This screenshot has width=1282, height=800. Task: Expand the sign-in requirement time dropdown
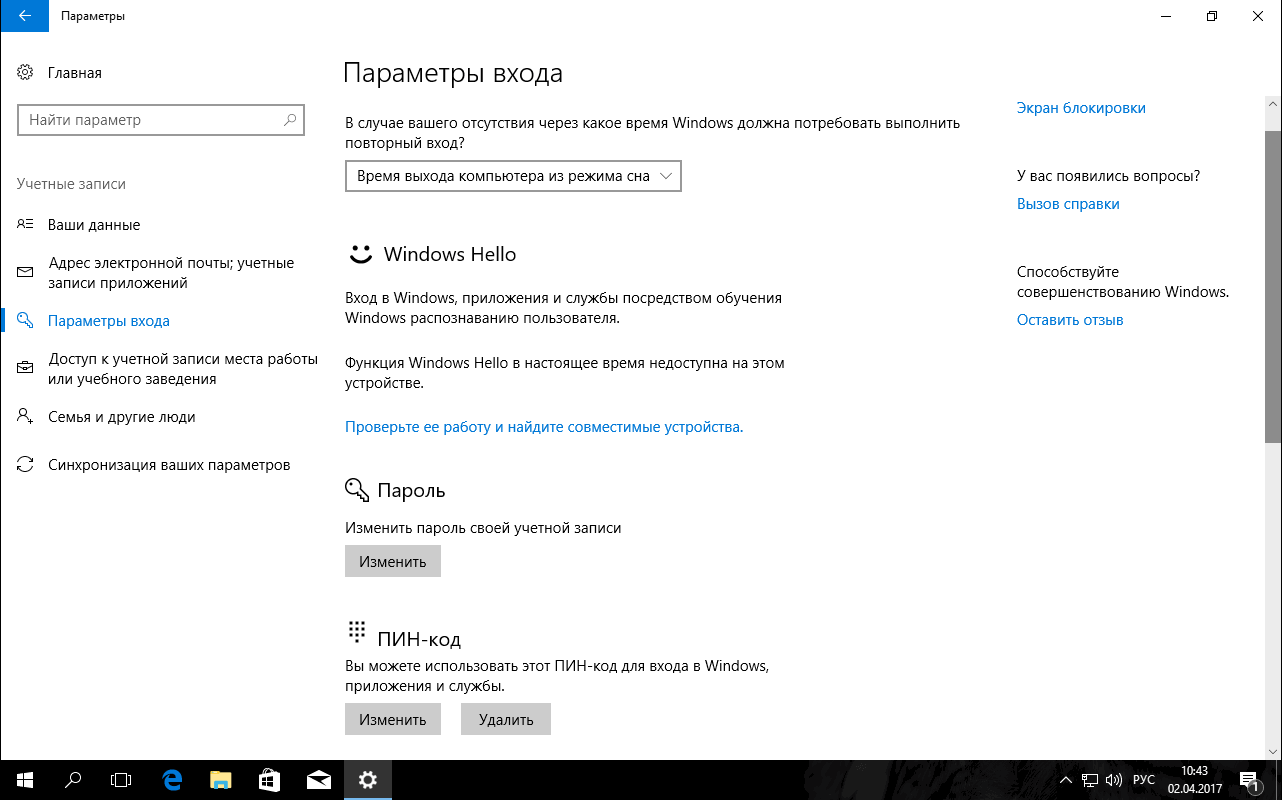[513, 176]
